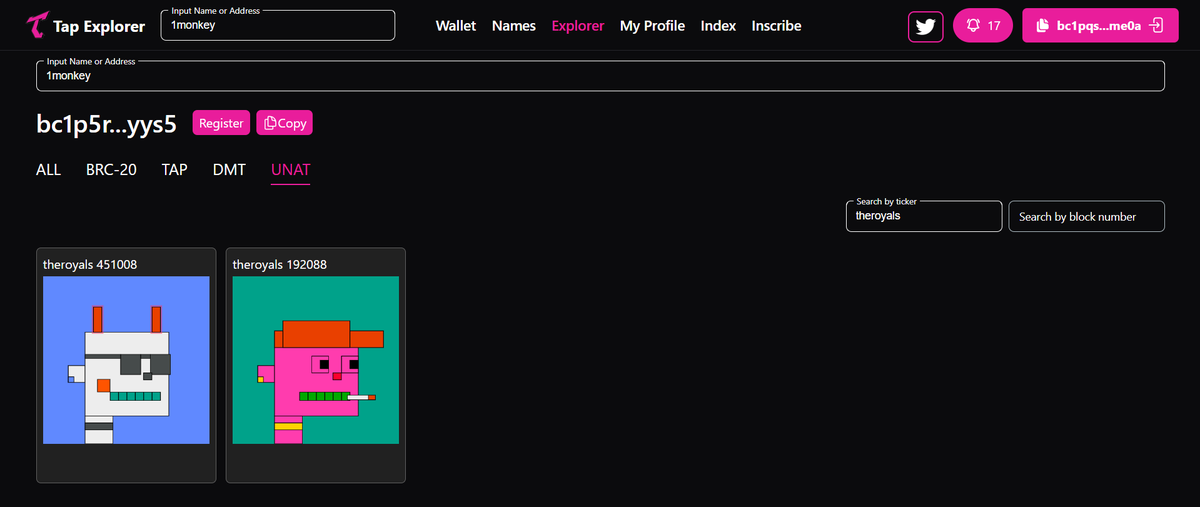Click the address text bc1p5r...yys5
Image resolution: width=1200 pixels, height=507 pixels.
click(106, 124)
